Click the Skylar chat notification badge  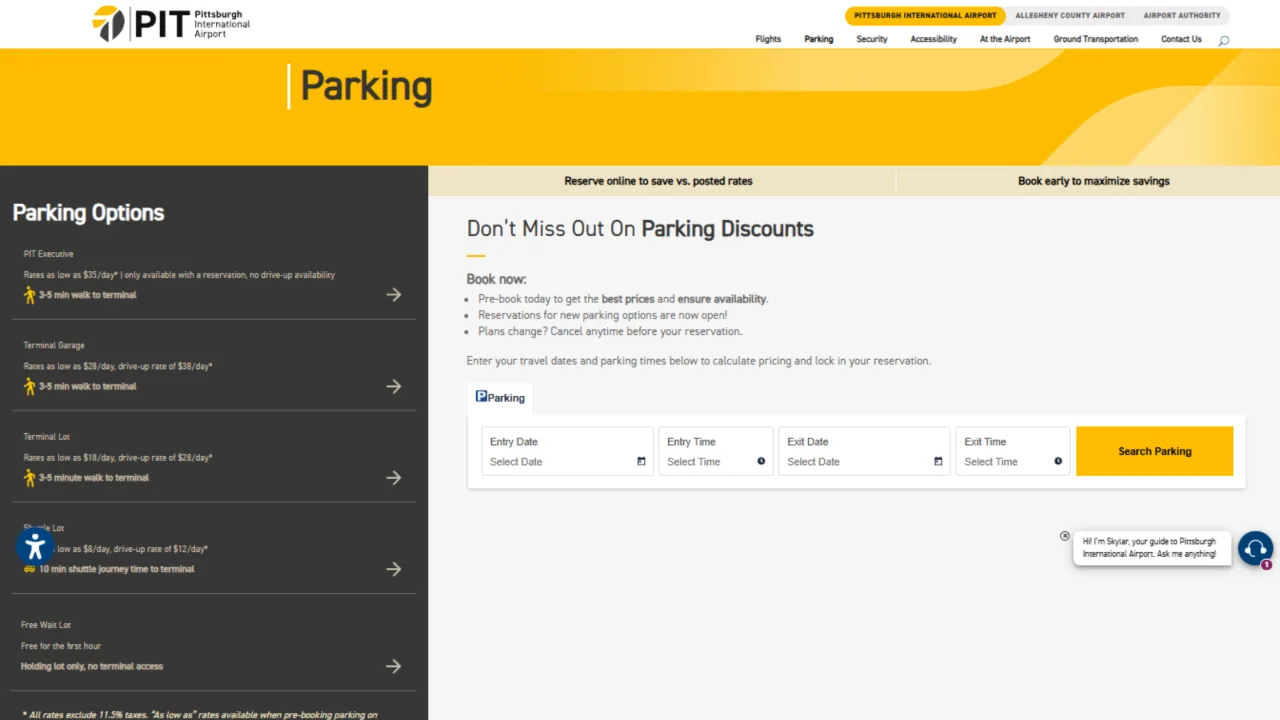(x=1266, y=565)
